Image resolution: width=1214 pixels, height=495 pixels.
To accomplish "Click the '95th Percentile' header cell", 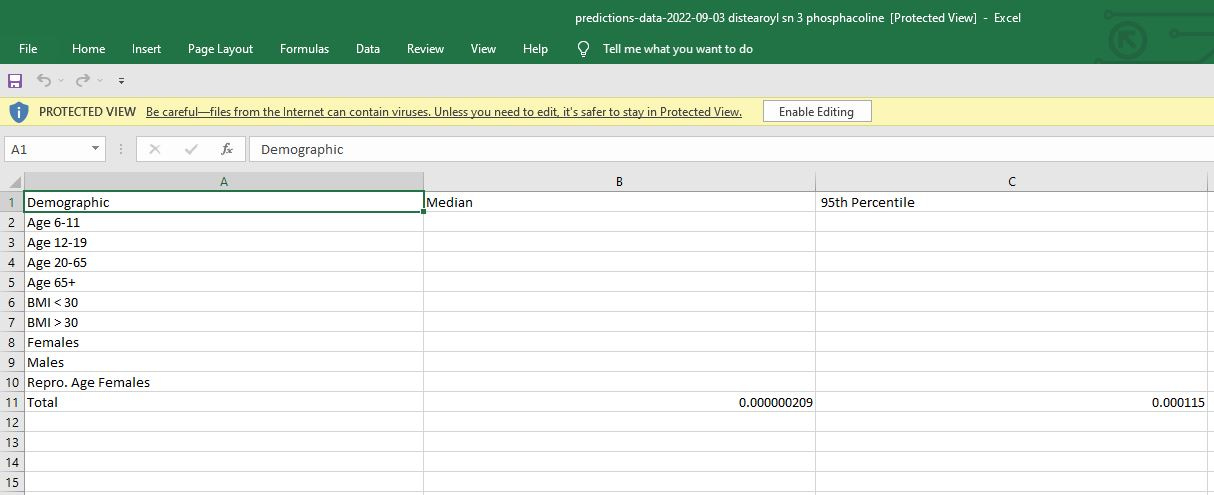I will click(x=1011, y=202).
